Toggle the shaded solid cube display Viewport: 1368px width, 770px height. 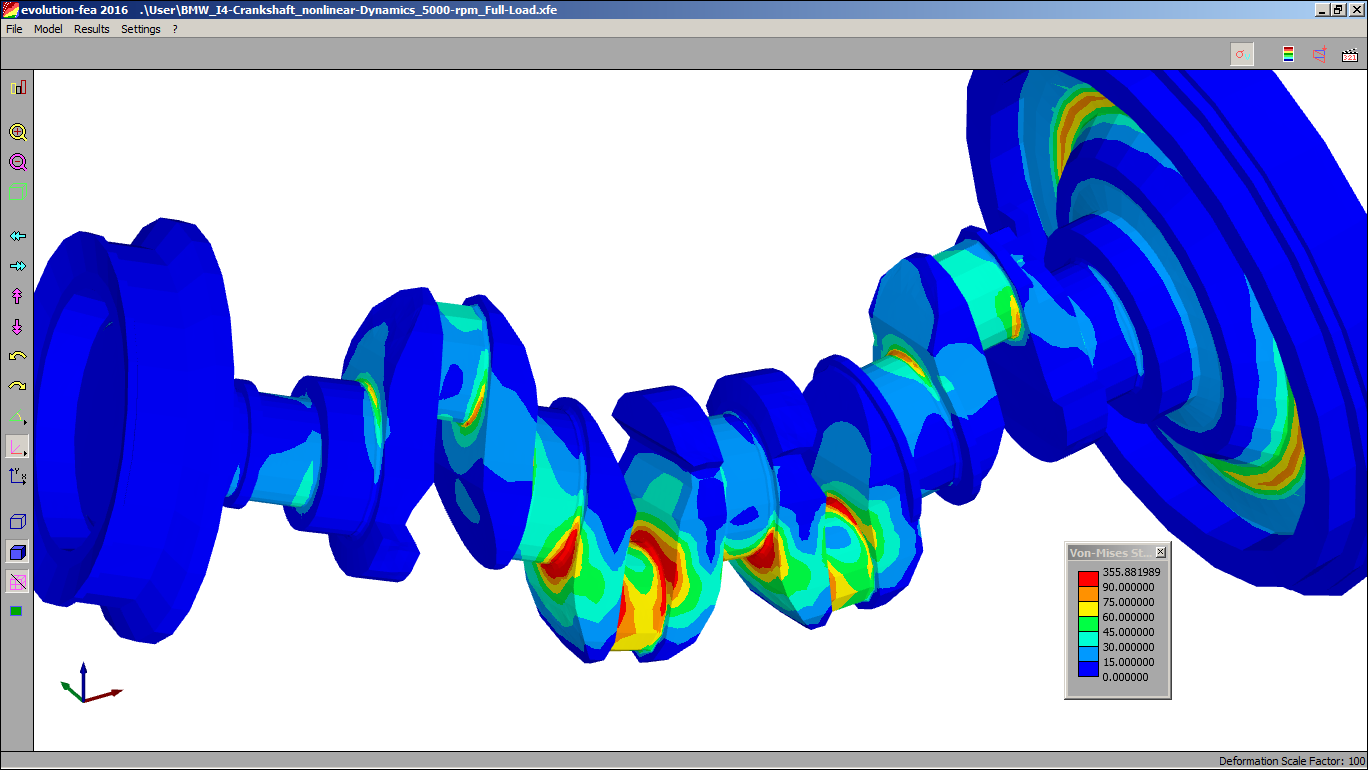tap(18, 552)
